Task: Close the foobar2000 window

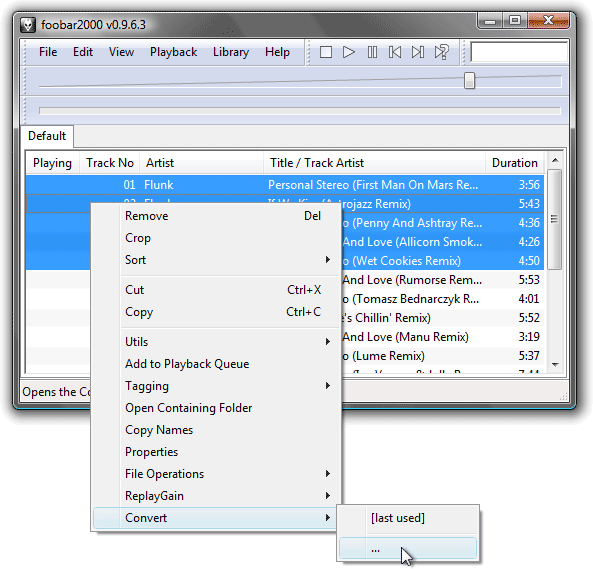Action: pyautogui.click(x=548, y=20)
